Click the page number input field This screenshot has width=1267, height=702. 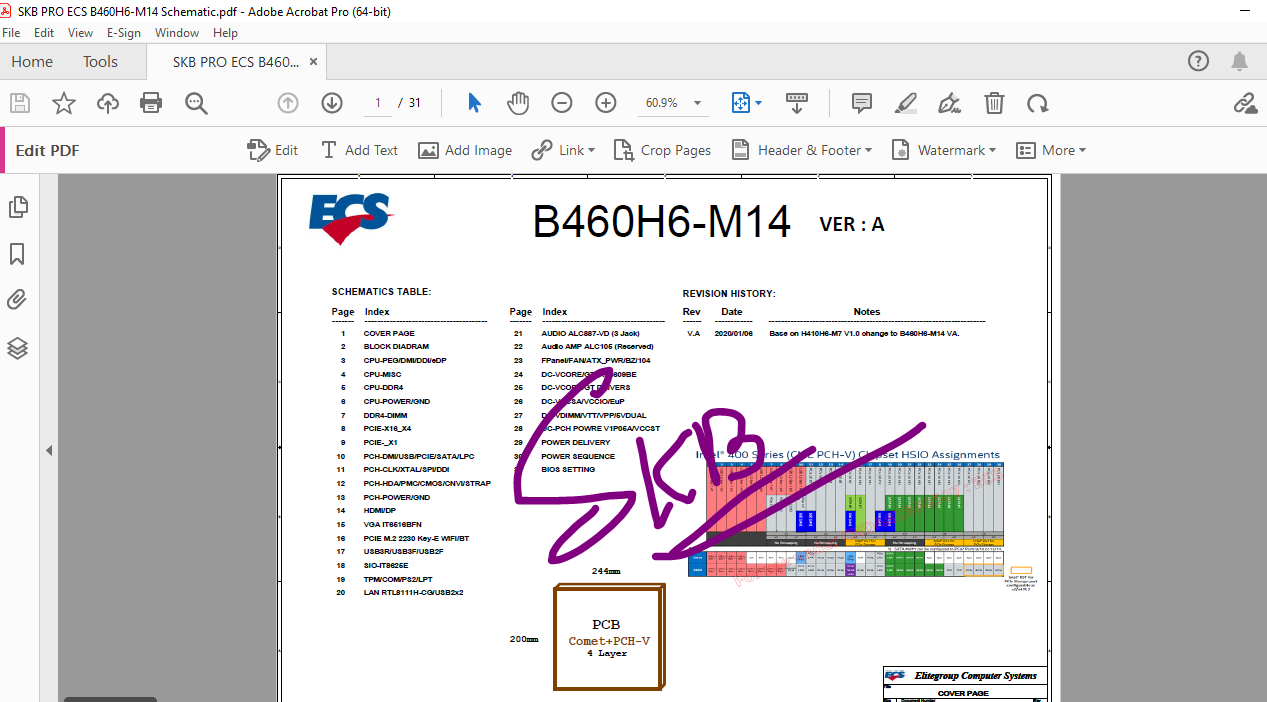(x=377, y=103)
